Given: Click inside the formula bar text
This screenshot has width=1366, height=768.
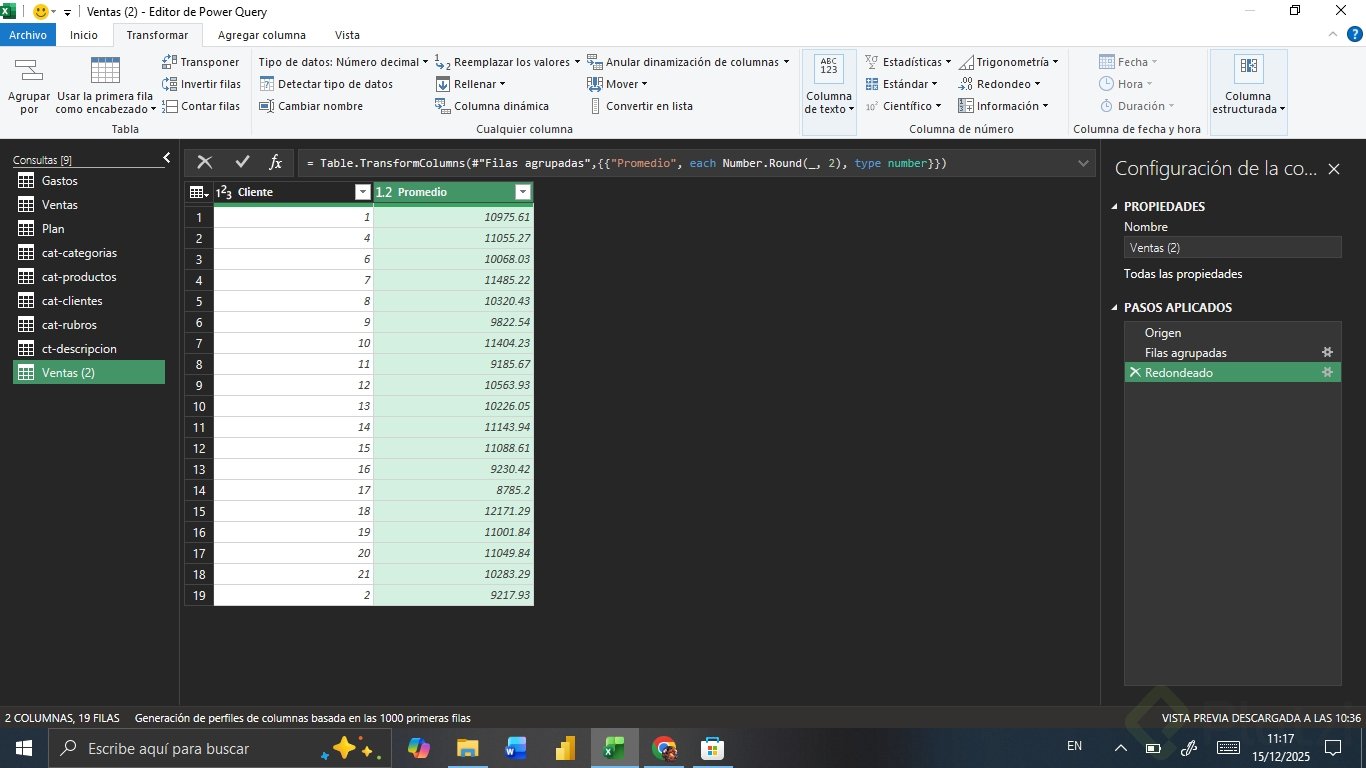Looking at the screenshot, I should (x=627, y=162).
